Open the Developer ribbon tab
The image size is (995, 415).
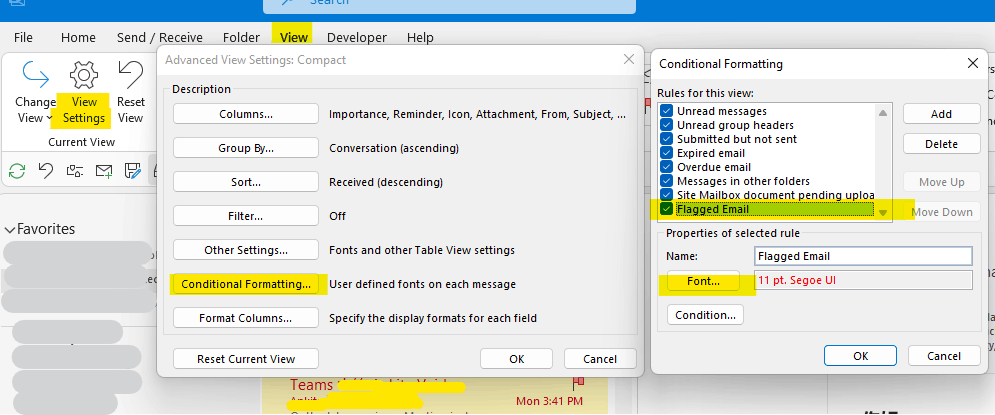click(x=357, y=37)
